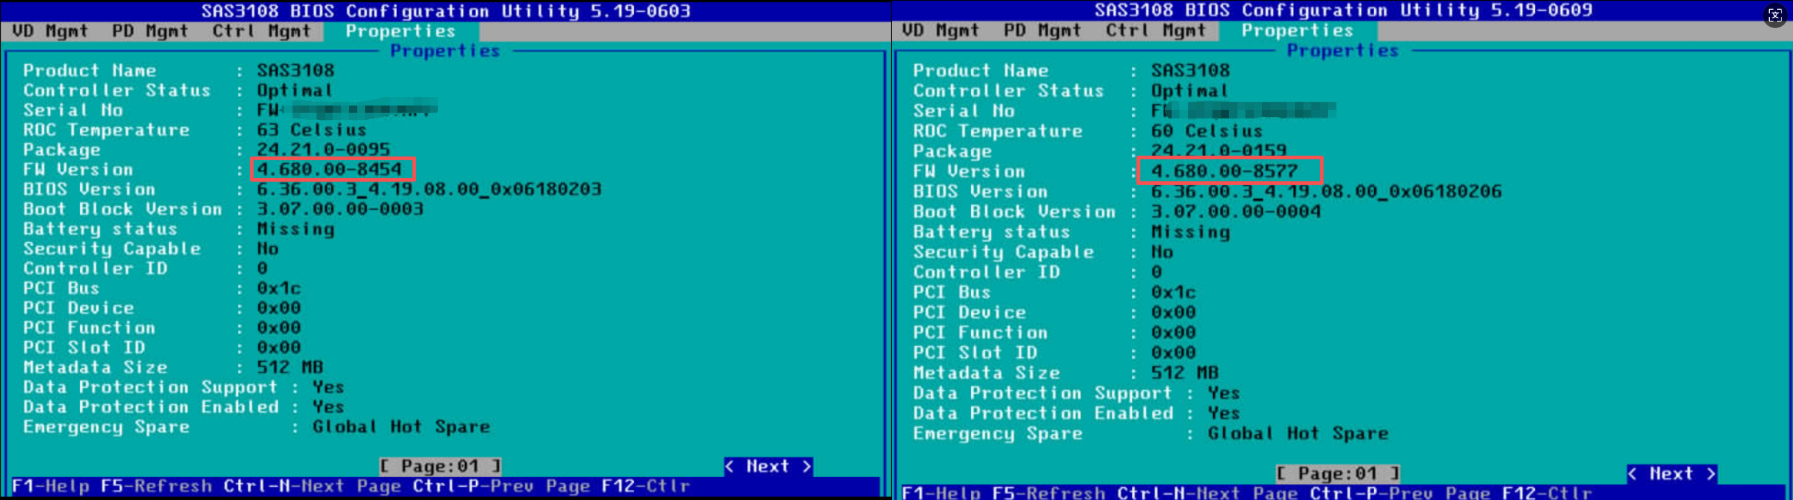Select Ctrl Mgmt tab in left utility
The height and width of the screenshot is (500, 1793).
pyautogui.click(x=261, y=31)
